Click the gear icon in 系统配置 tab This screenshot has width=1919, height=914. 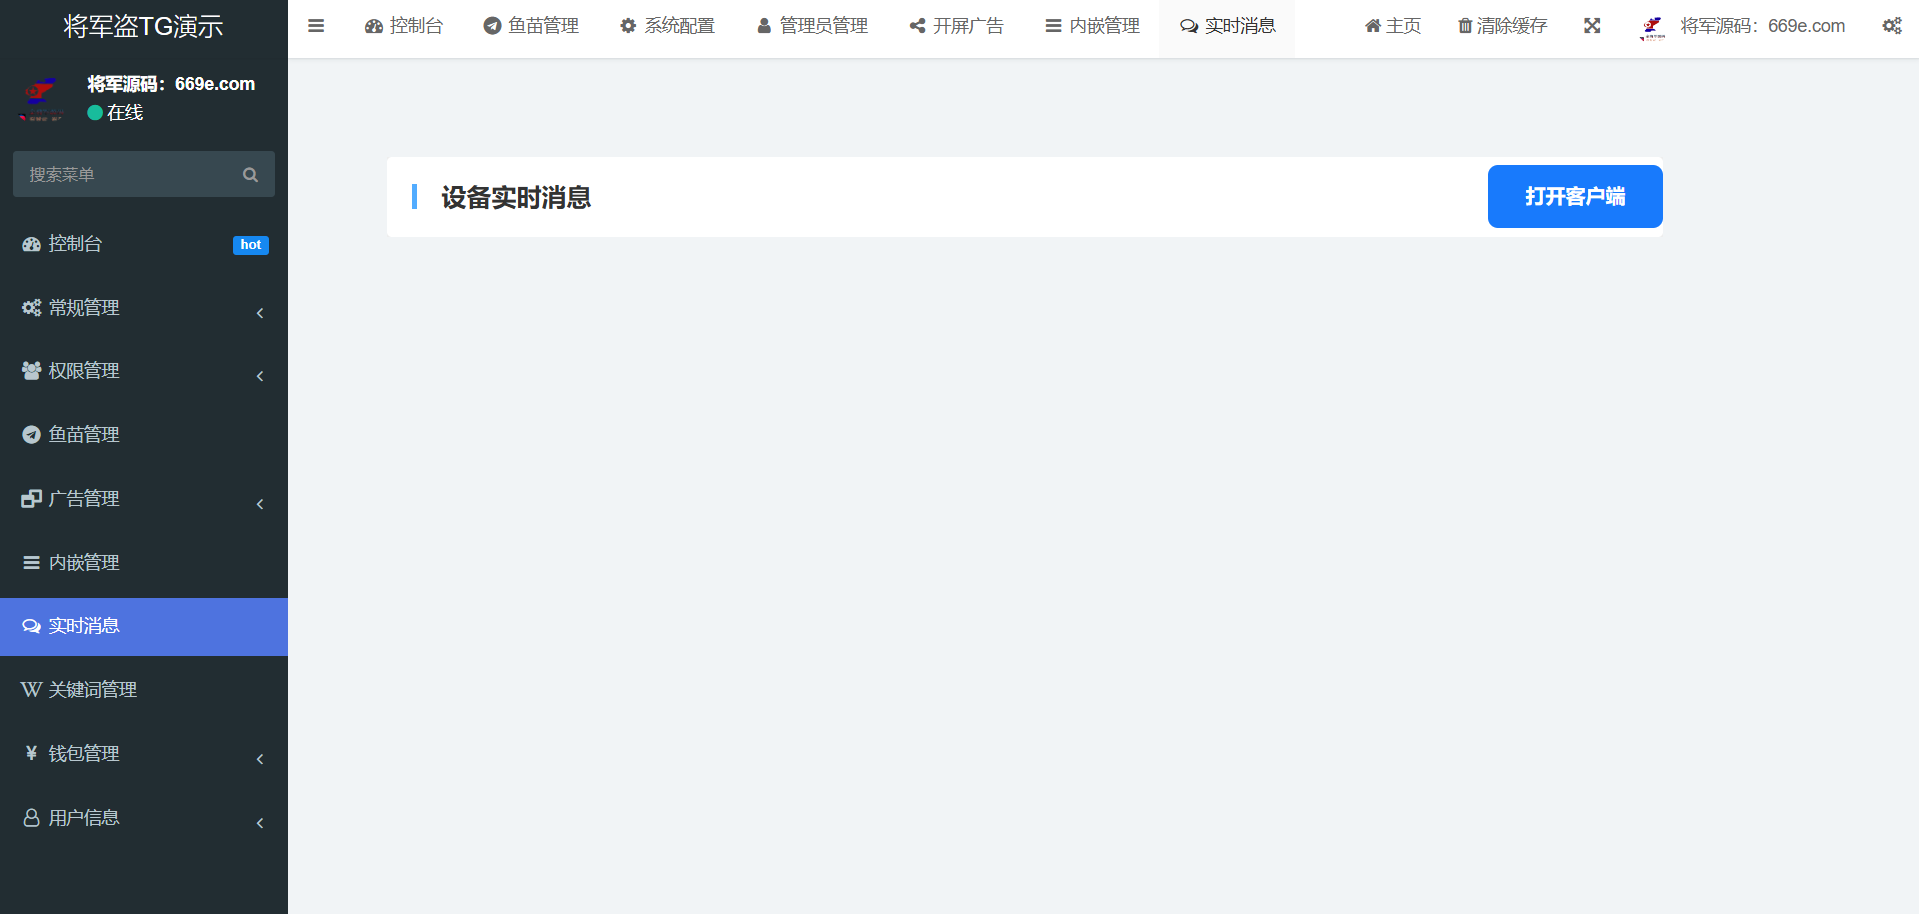pos(628,26)
